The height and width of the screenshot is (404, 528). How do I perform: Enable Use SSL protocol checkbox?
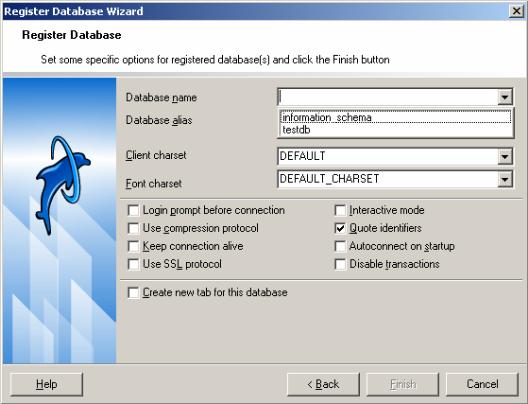click(x=133, y=264)
